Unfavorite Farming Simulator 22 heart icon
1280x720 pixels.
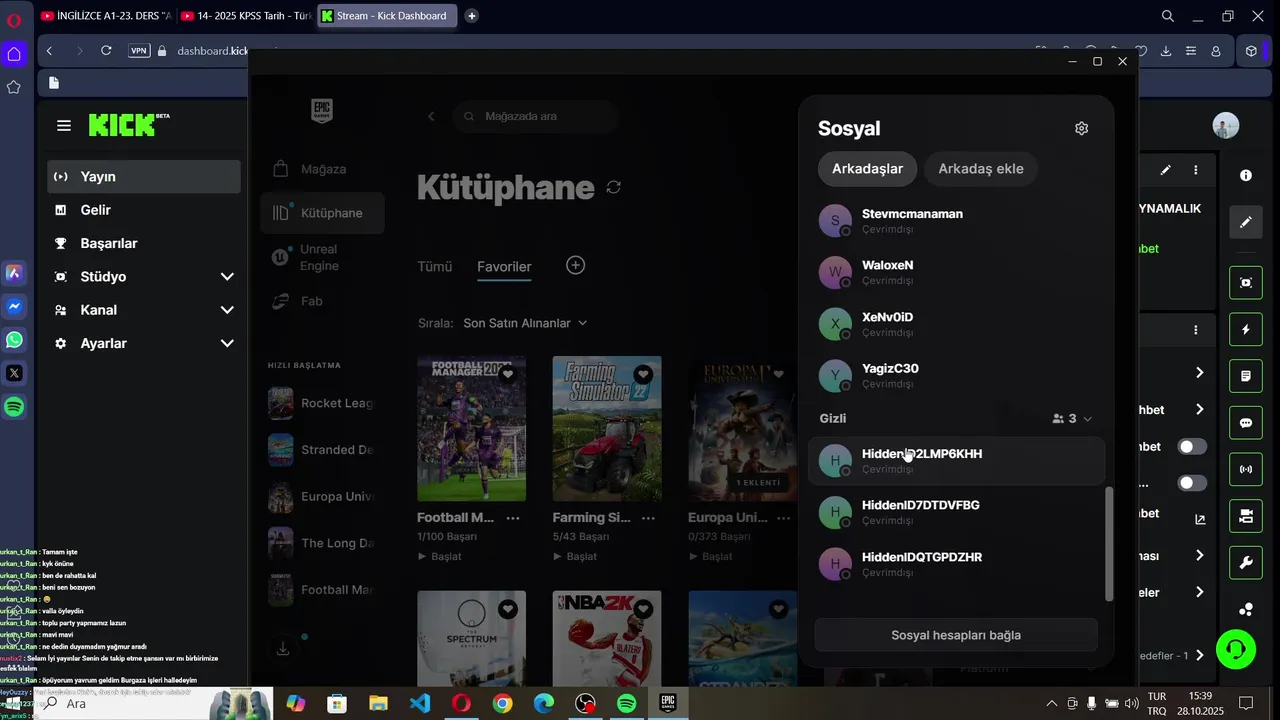coord(643,374)
